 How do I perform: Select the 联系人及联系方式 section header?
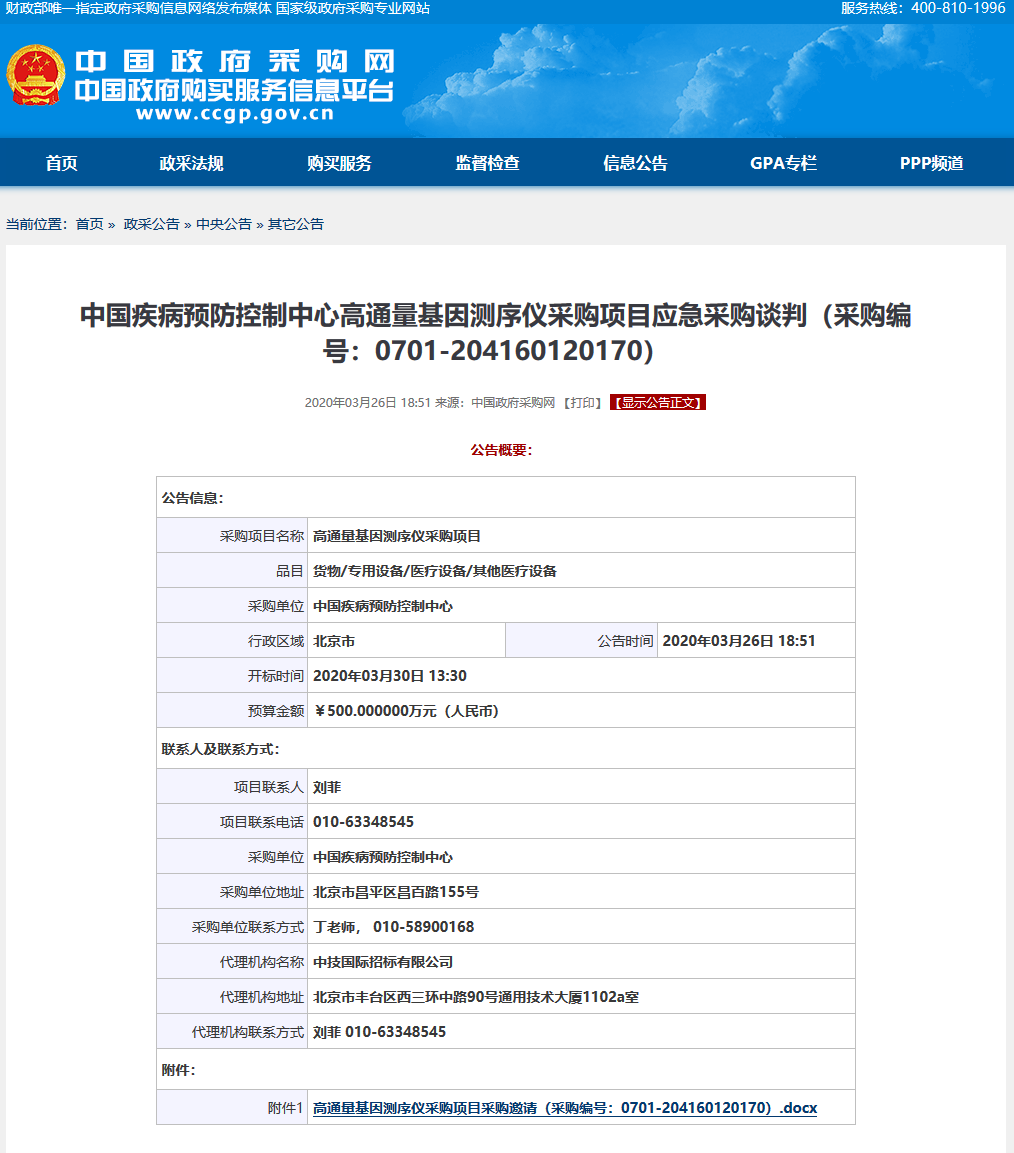[x=221, y=749]
